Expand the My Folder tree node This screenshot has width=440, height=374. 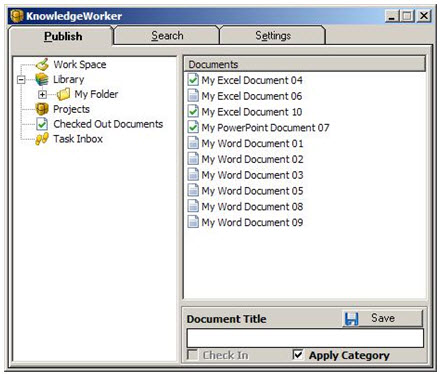click(x=42, y=95)
